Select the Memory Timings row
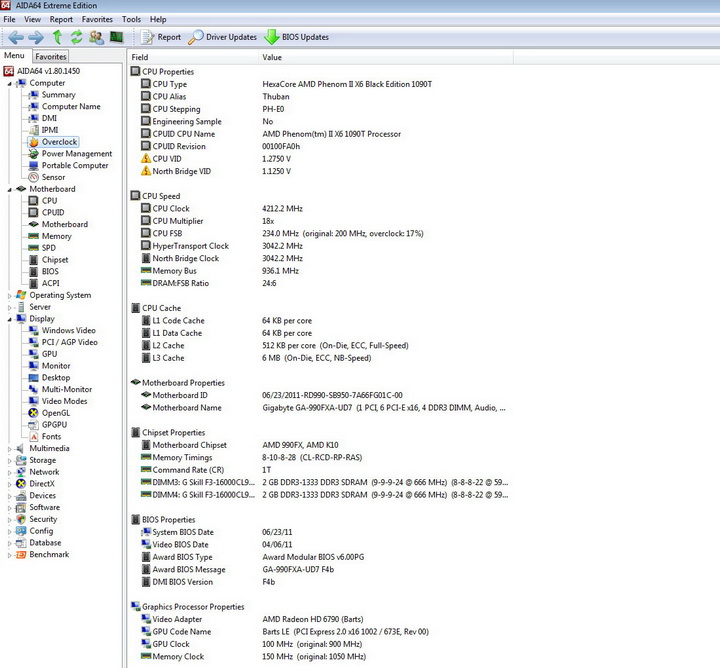The width and height of the screenshot is (720, 668). [x=321, y=458]
